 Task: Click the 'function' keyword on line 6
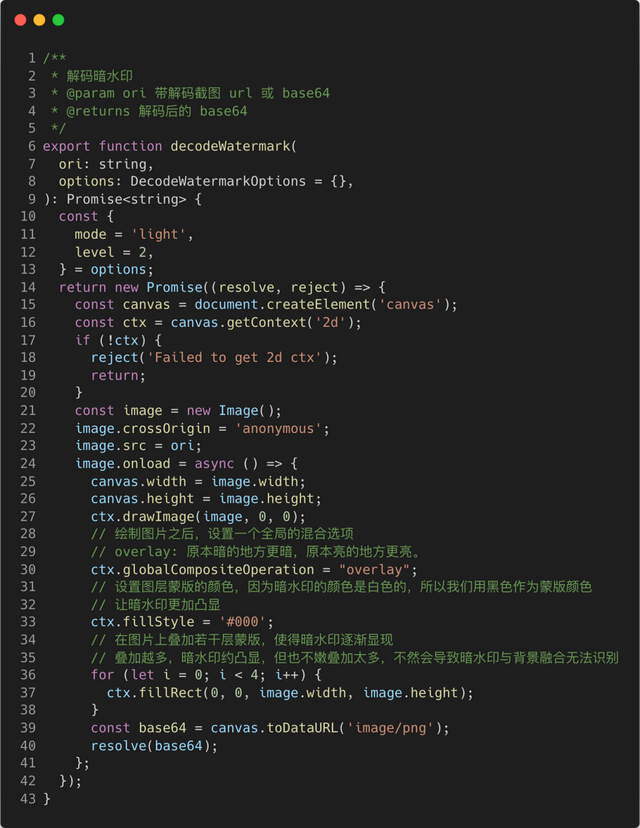(x=130, y=146)
